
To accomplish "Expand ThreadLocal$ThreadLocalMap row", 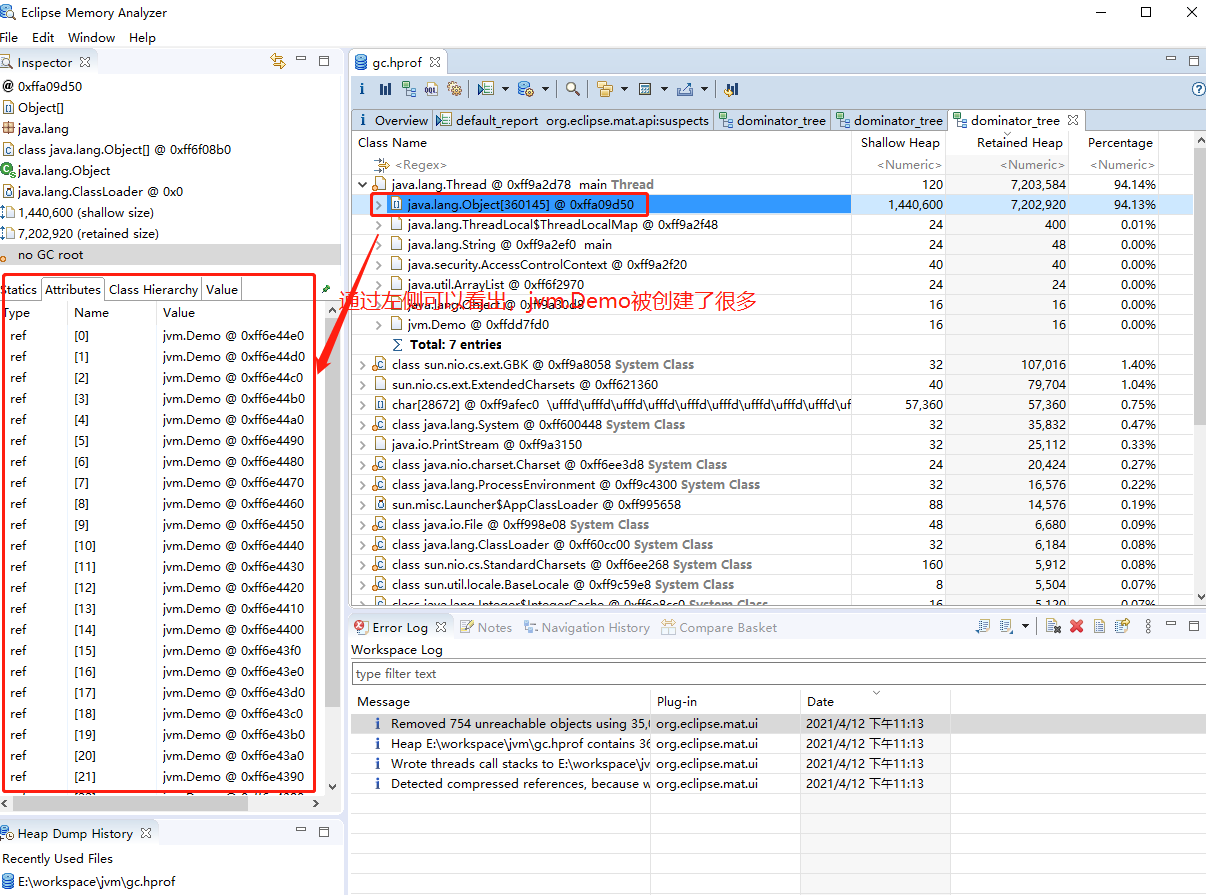I will [378, 224].
